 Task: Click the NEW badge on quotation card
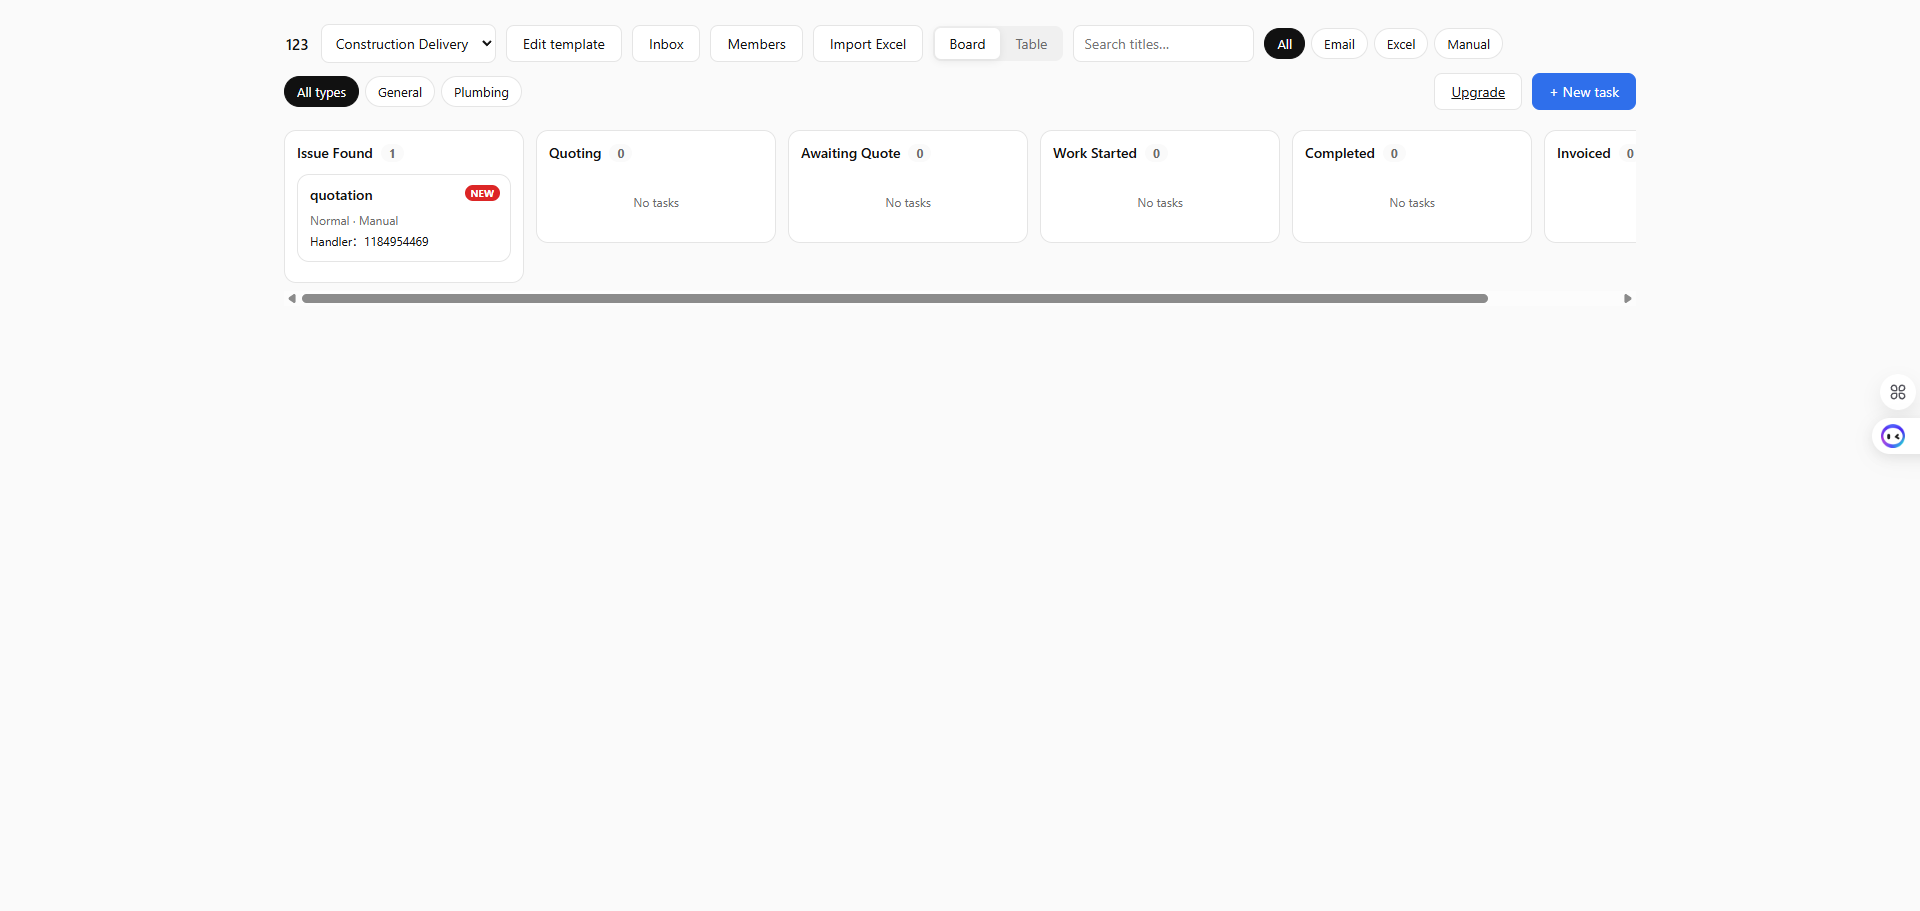(x=482, y=194)
